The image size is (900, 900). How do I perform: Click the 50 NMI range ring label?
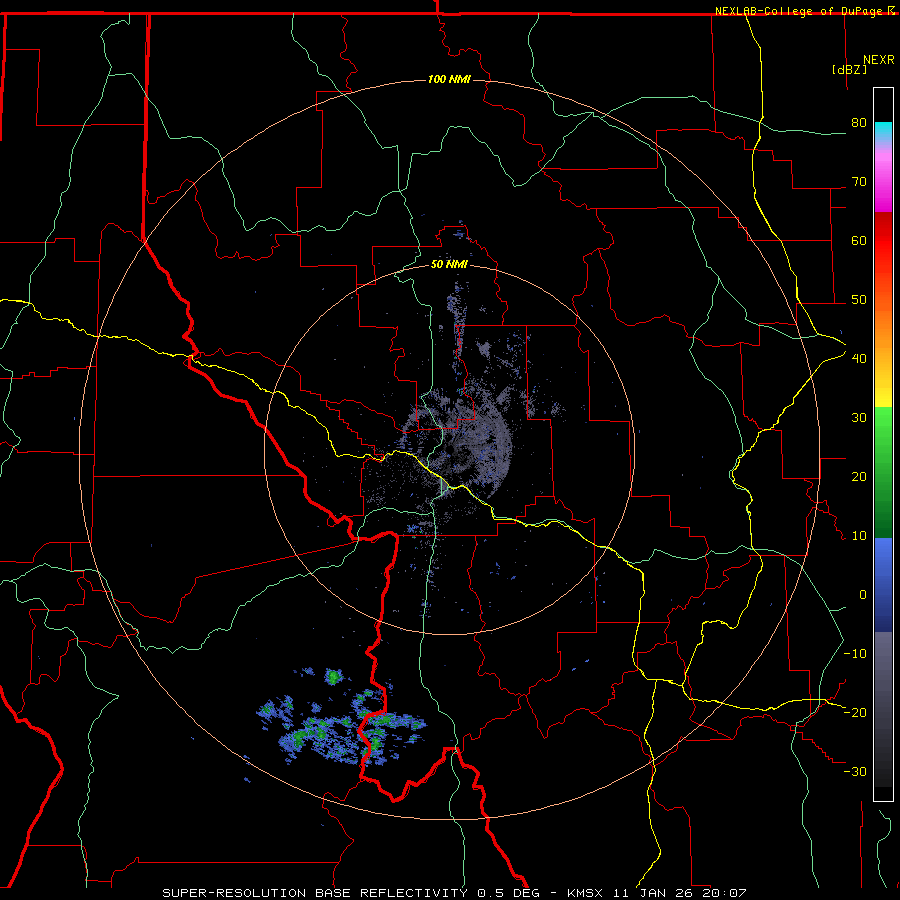(449, 265)
